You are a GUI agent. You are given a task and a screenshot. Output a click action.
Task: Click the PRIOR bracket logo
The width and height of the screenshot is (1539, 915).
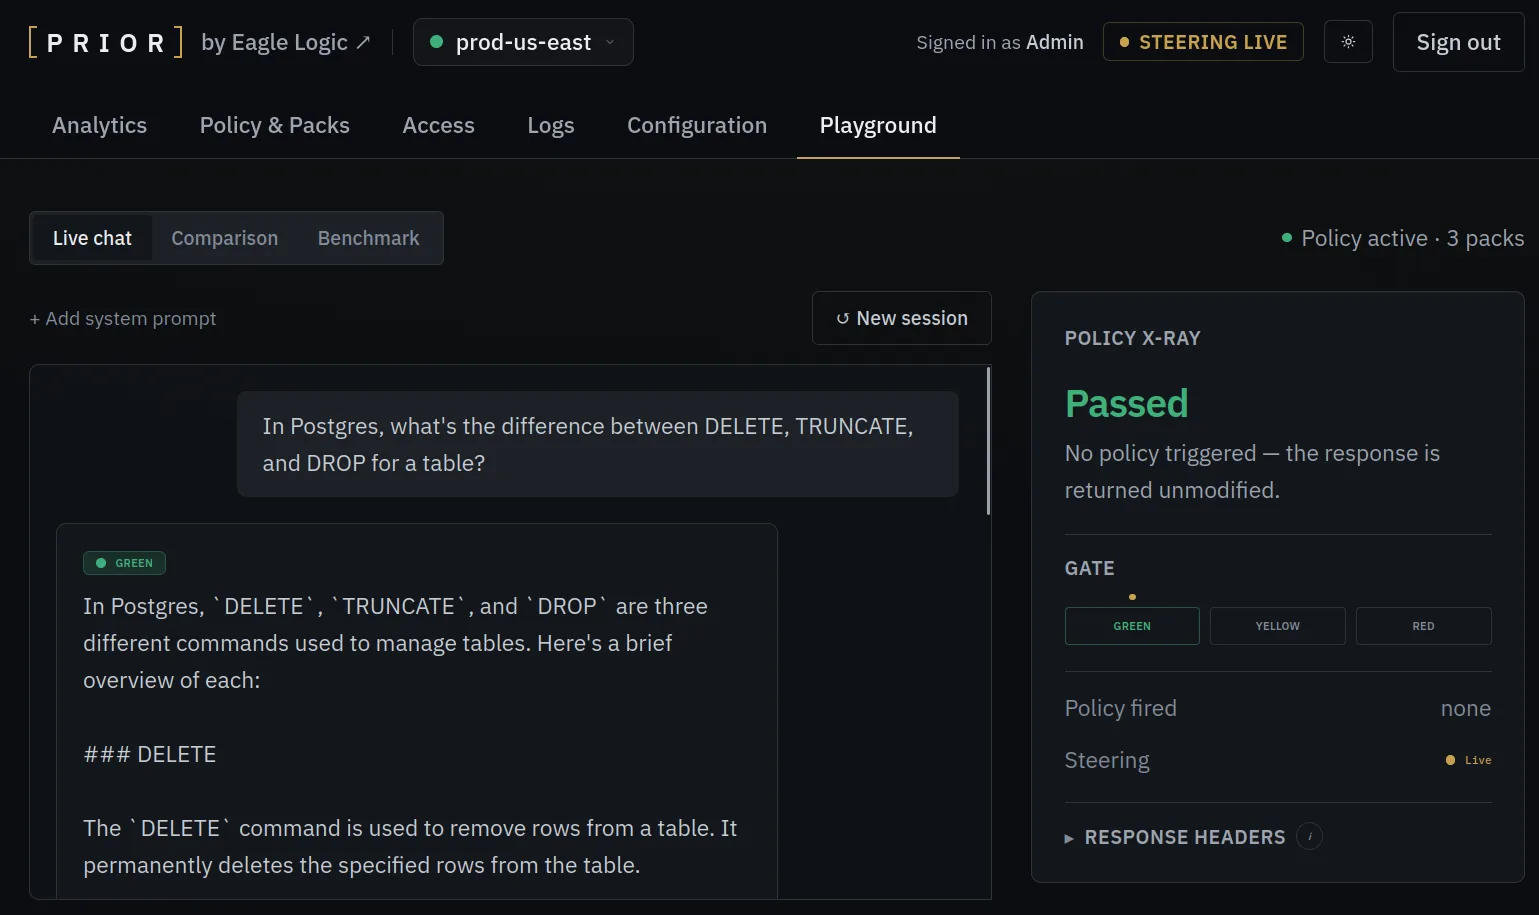pyautogui.click(x=106, y=42)
